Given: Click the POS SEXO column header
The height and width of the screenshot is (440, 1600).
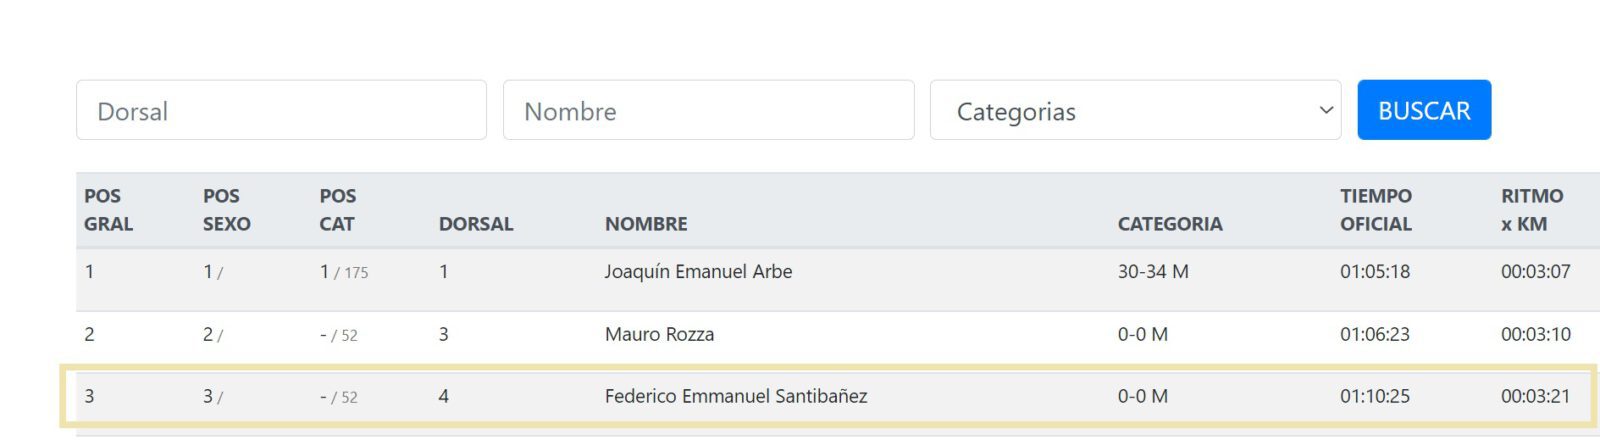Looking at the screenshot, I should pyautogui.click(x=226, y=210).
